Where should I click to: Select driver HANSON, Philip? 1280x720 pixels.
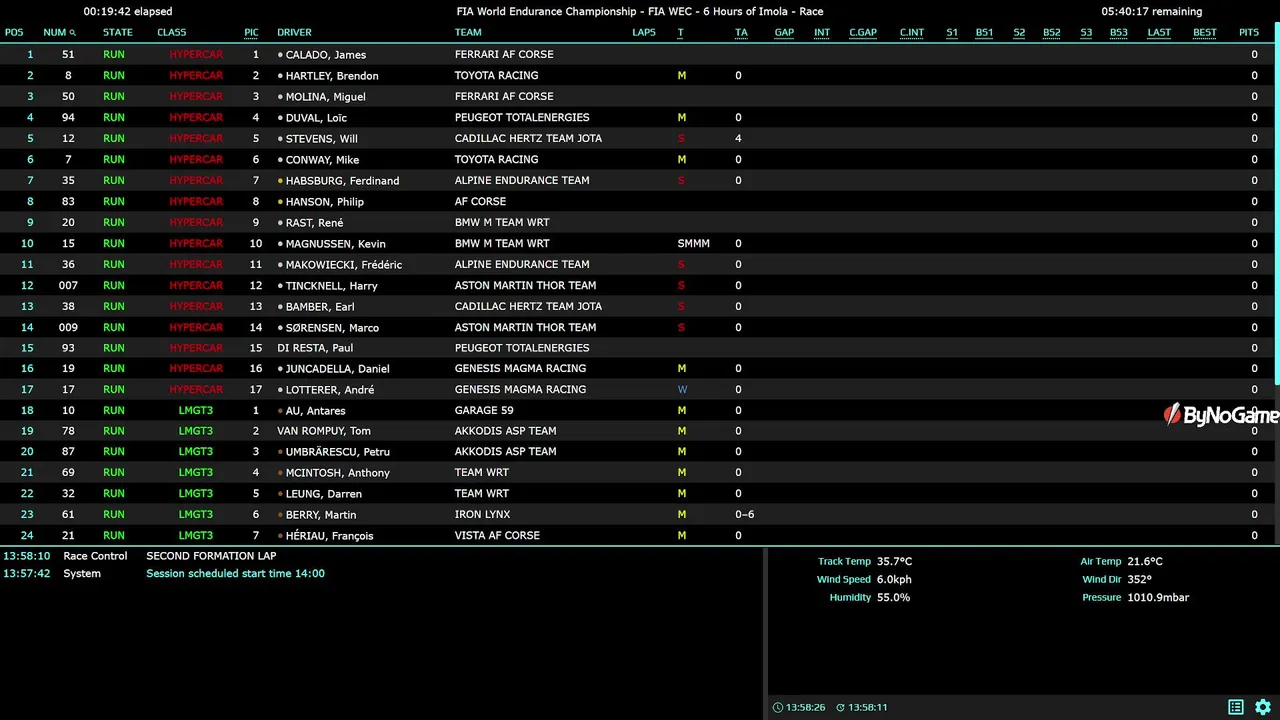point(324,202)
